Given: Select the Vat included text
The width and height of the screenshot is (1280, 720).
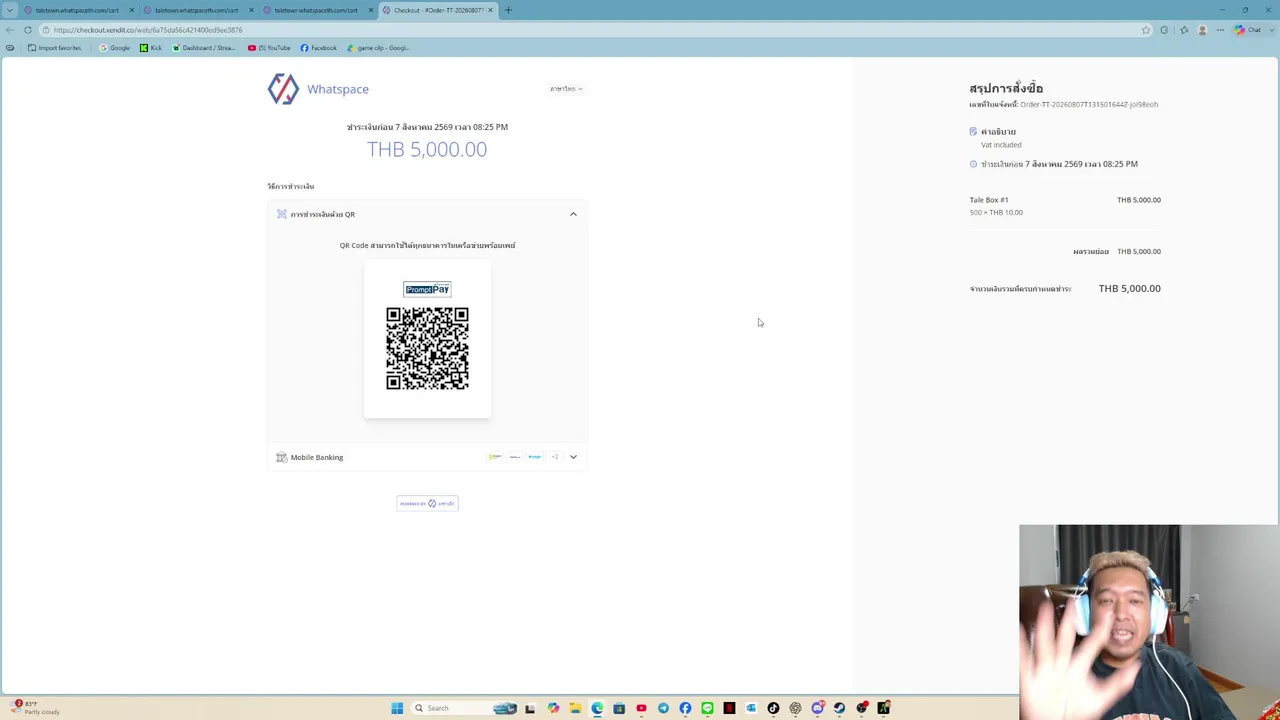Looking at the screenshot, I should [x=1001, y=145].
